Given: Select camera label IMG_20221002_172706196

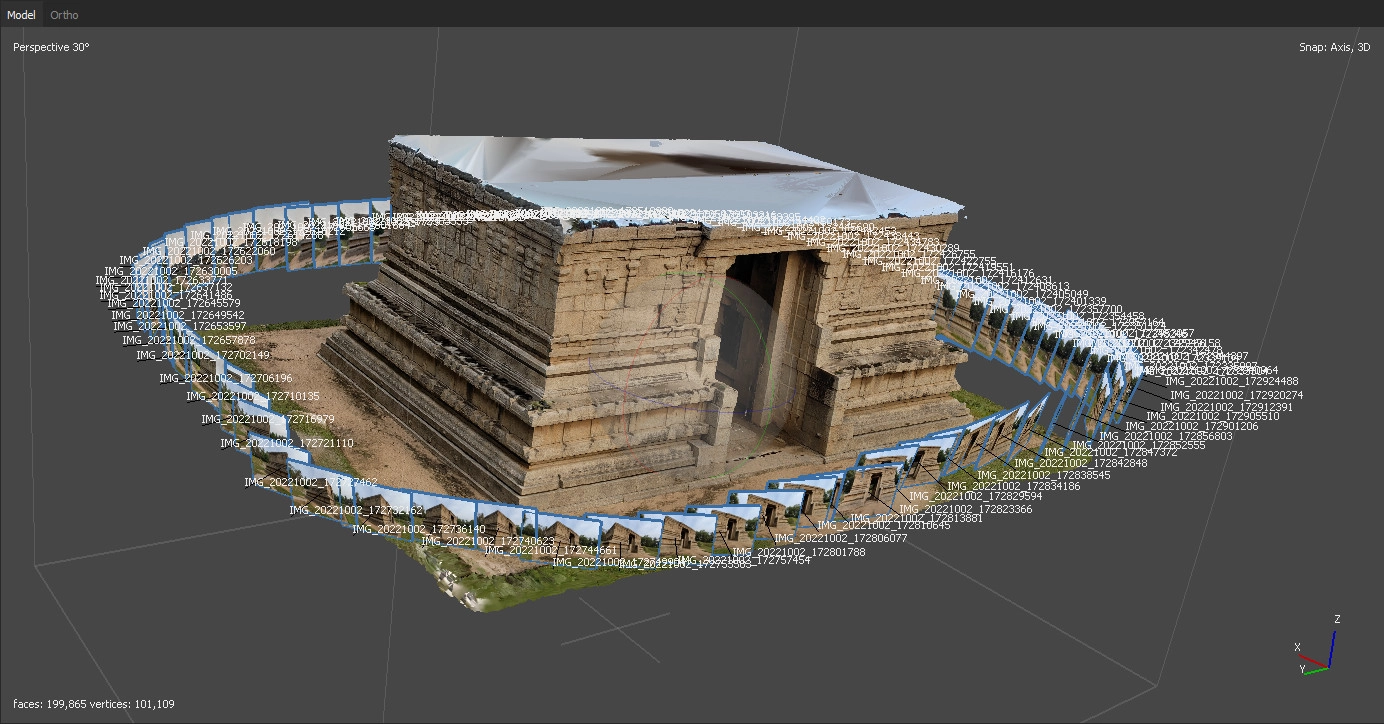Looking at the screenshot, I should pyautogui.click(x=225, y=379).
